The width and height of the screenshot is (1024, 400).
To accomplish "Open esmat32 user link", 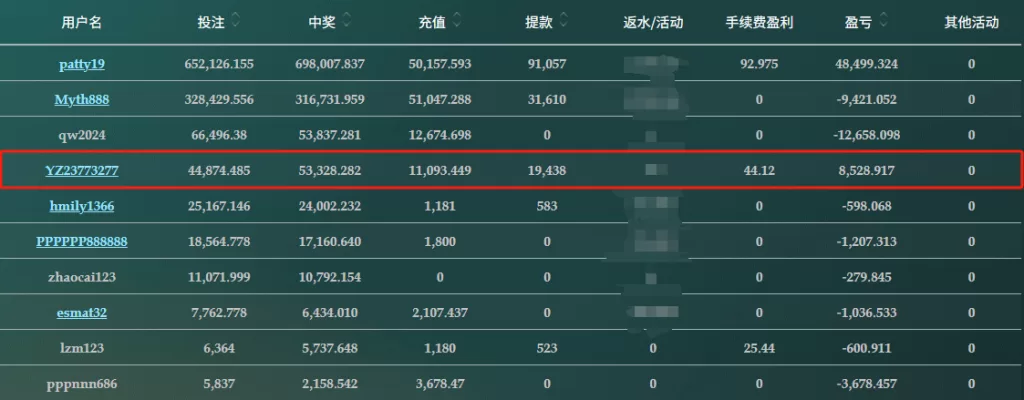I will click(82, 312).
